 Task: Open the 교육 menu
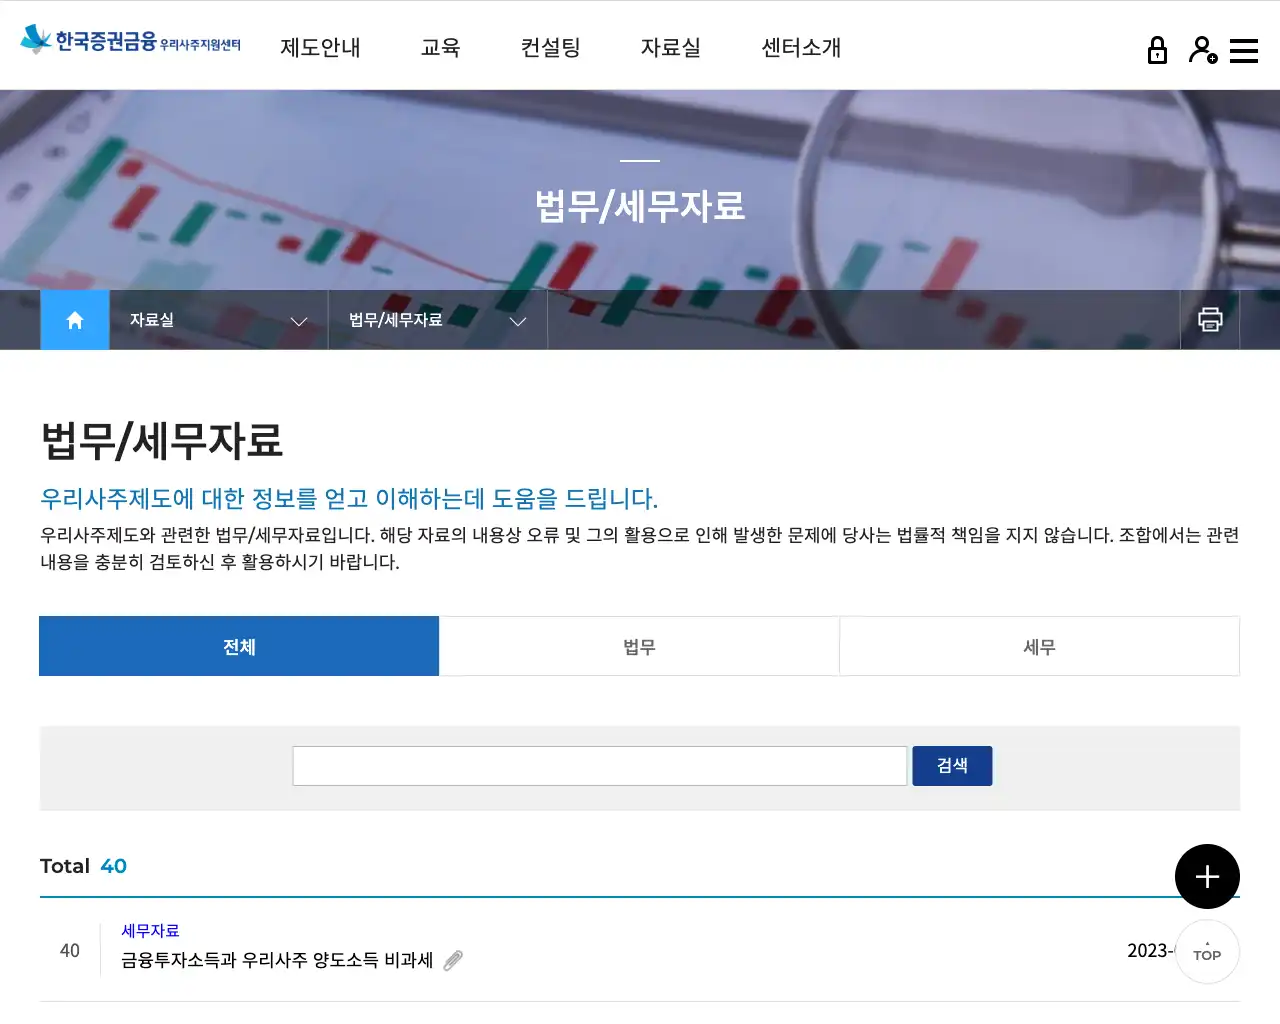(x=440, y=47)
